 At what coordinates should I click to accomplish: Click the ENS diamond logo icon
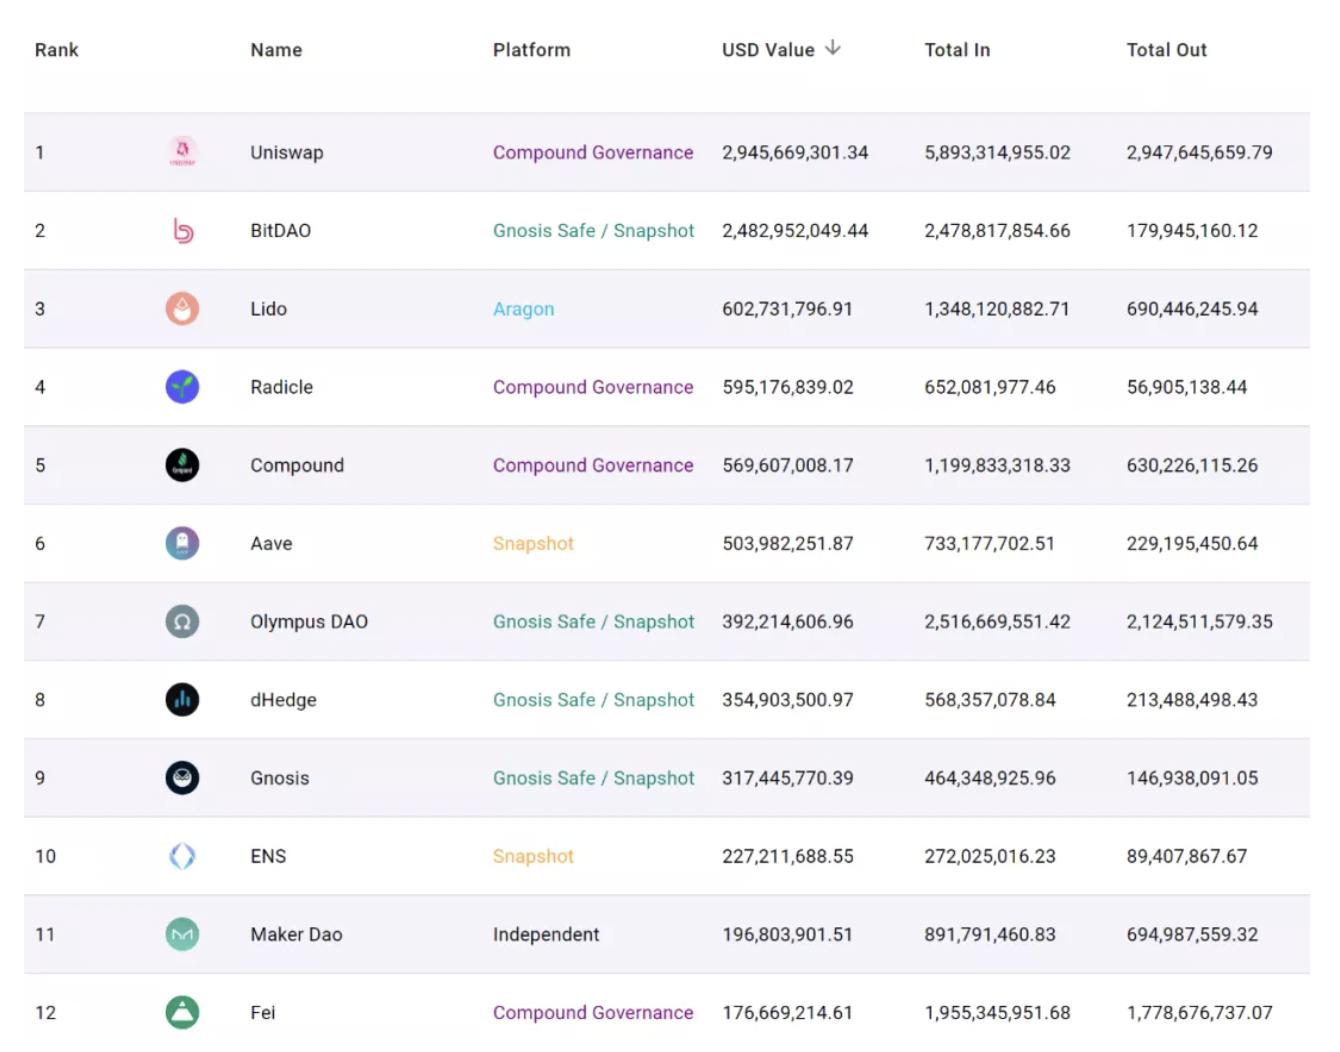coord(182,856)
